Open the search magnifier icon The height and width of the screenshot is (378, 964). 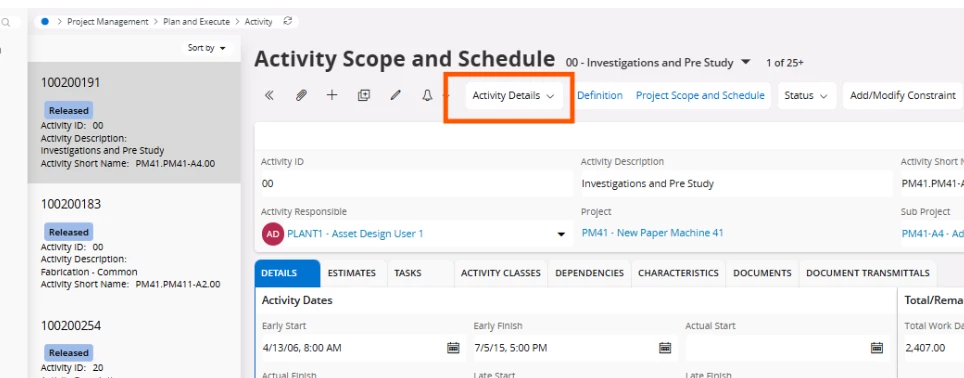tap(5, 23)
